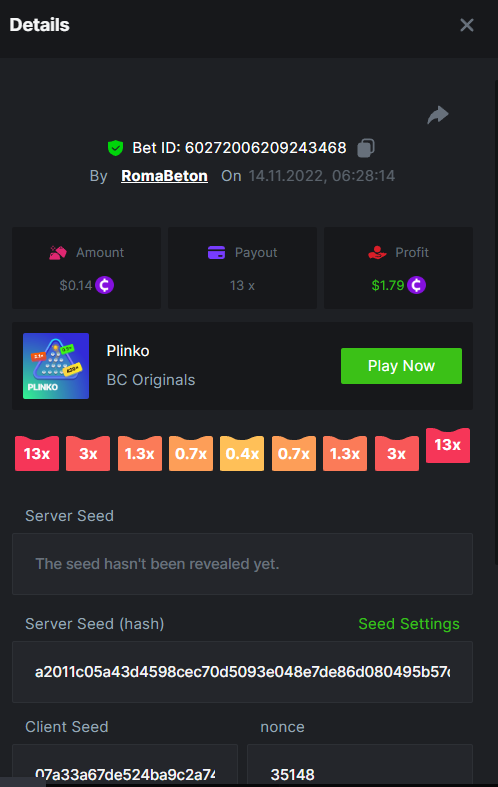This screenshot has width=498, height=787.
Task: Open Seed Settings
Action: coord(409,624)
